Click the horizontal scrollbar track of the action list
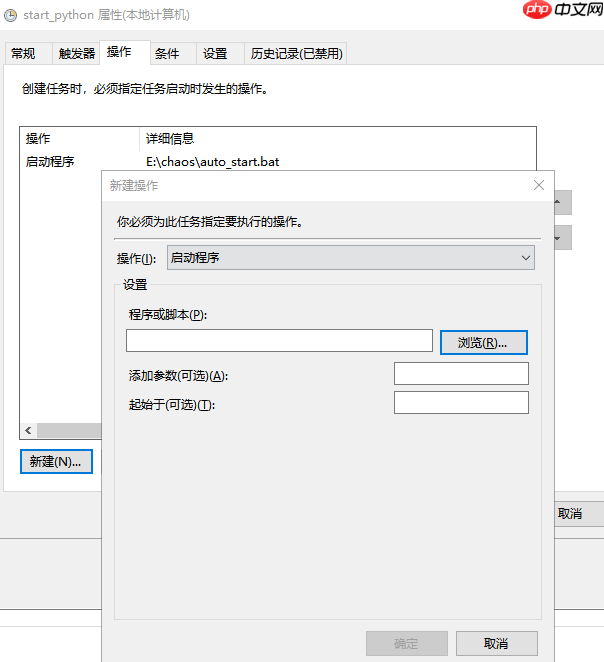 [69, 431]
